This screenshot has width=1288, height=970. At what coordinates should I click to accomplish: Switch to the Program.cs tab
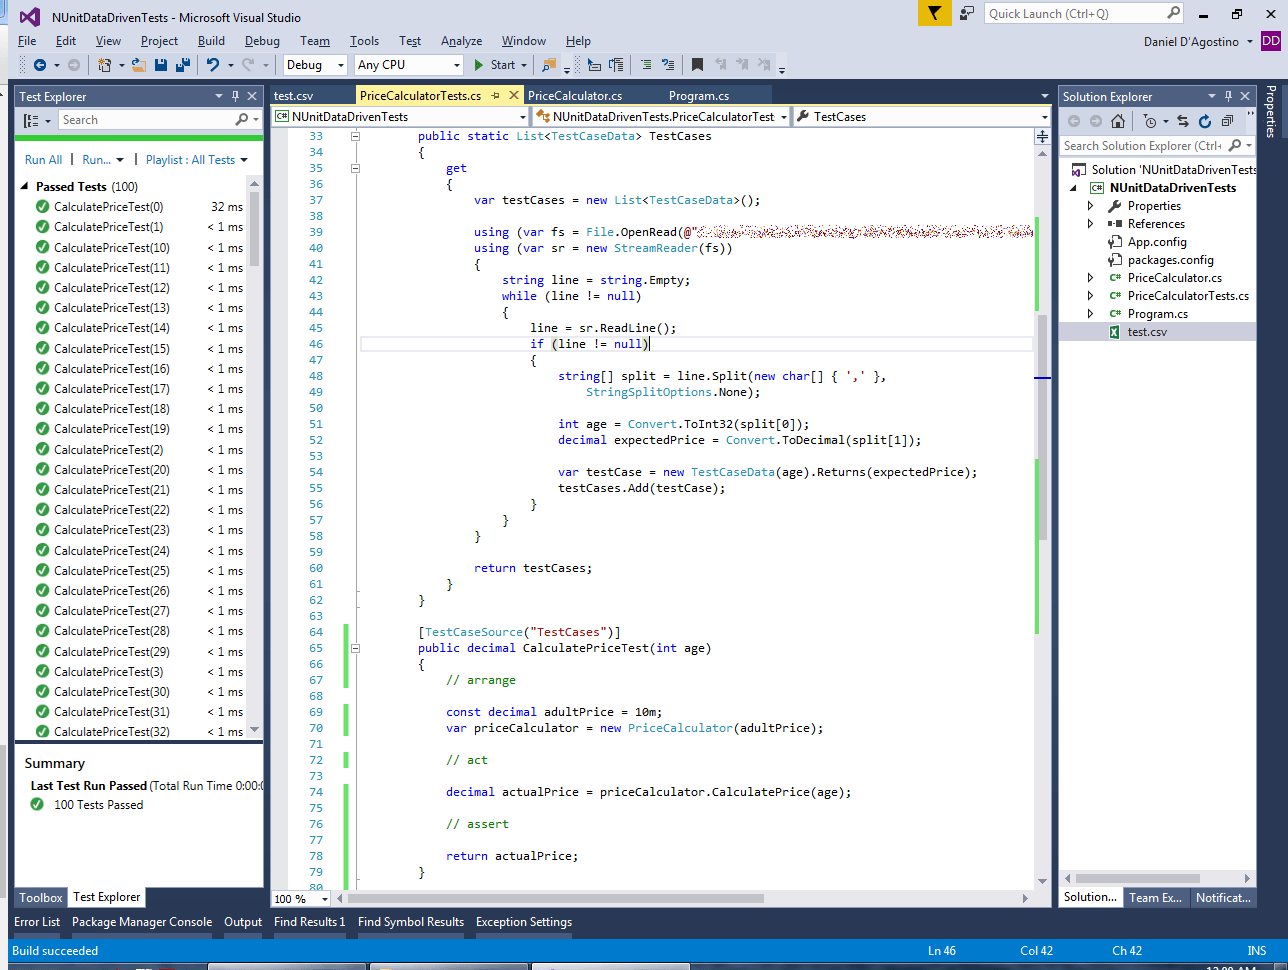pyautogui.click(x=699, y=96)
